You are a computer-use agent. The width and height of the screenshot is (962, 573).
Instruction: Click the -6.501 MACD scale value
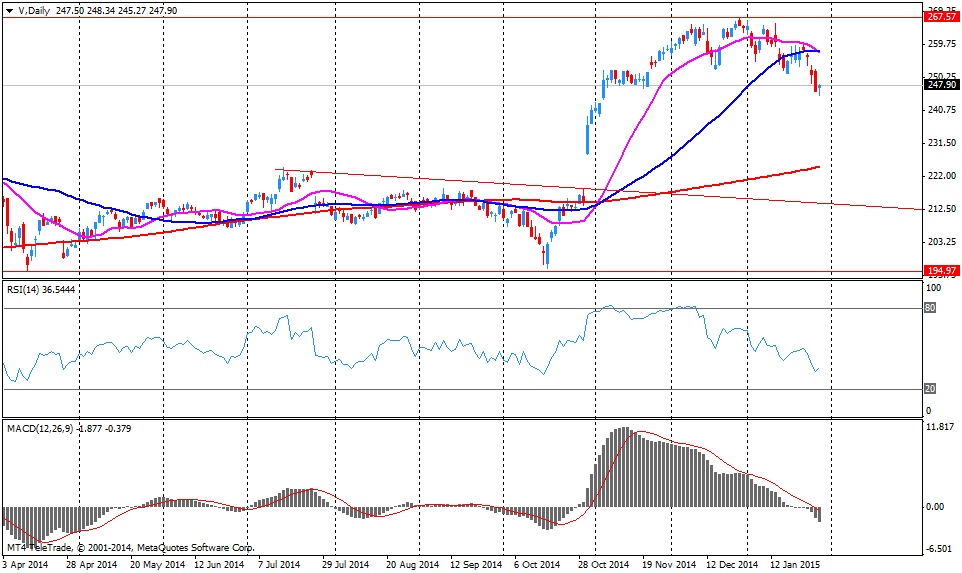(939, 548)
